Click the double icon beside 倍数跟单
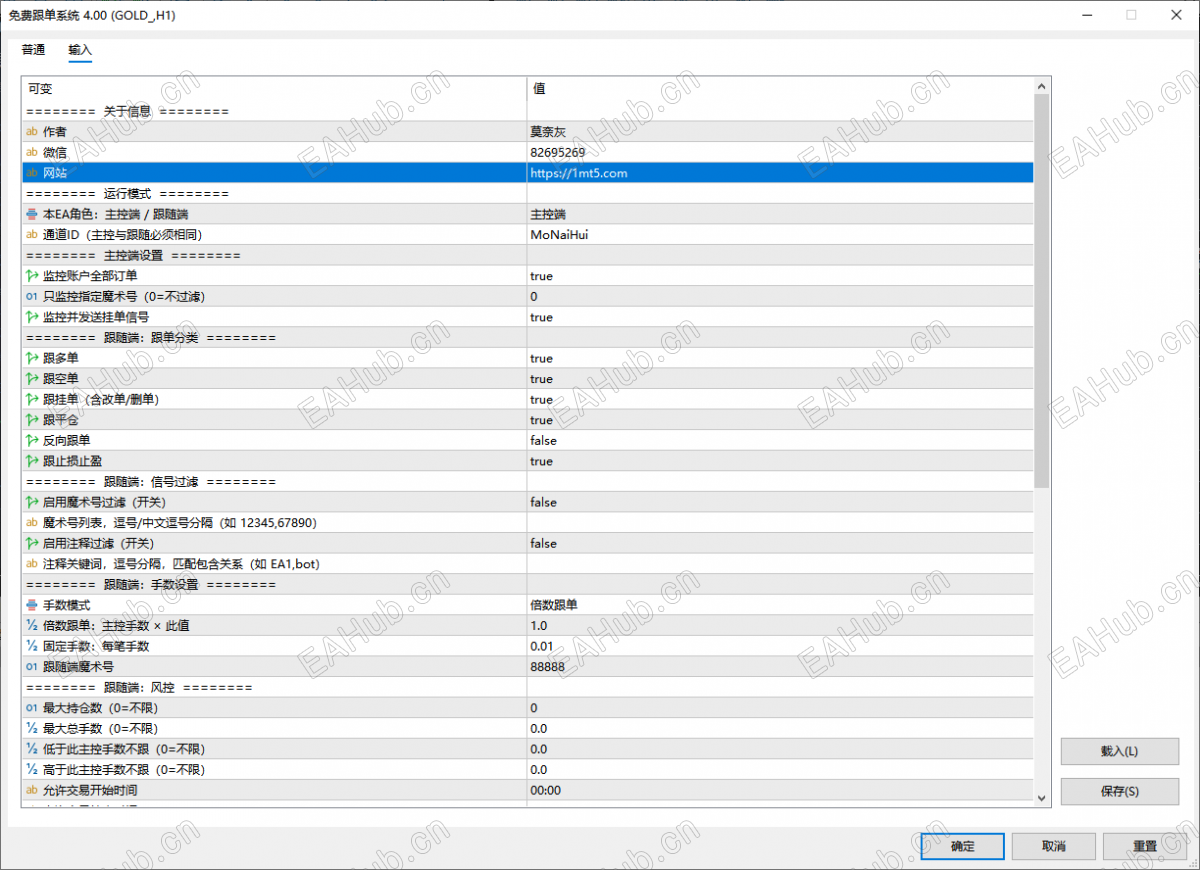The width and height of the screenshot is (1200, 870). [x=31, y=625]
